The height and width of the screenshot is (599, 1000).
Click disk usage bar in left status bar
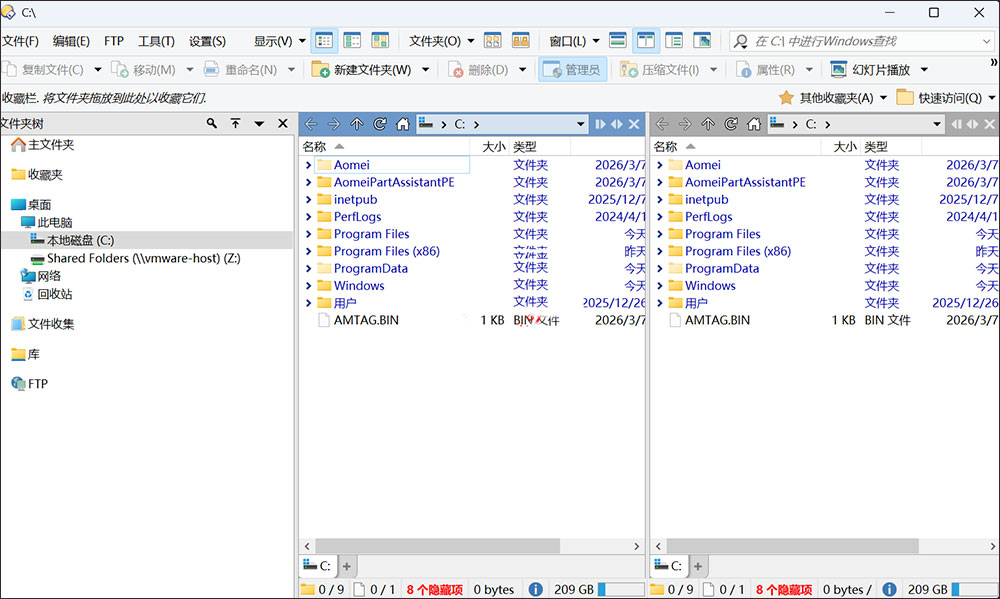tap(621, 589)
